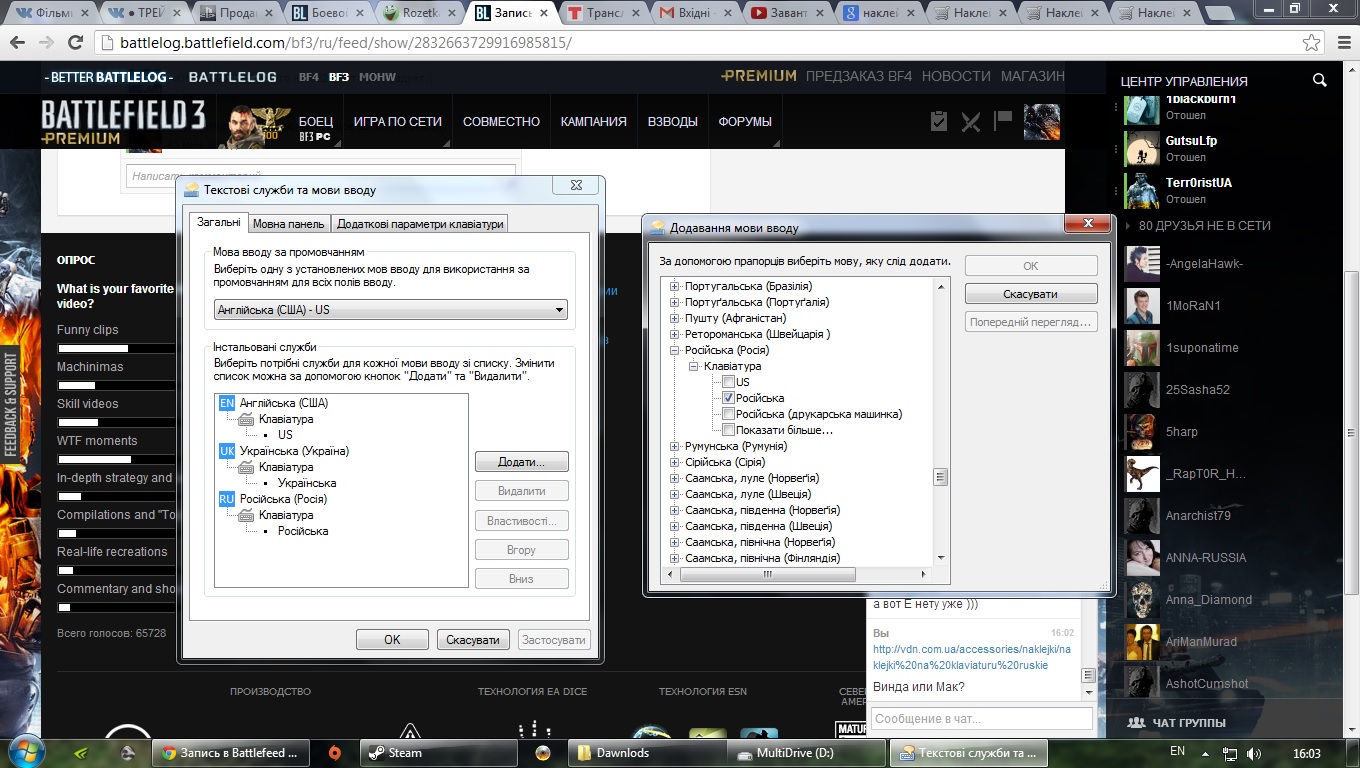Open Додаткові параметри клавіатури tab
The width and height of the screenshot is (1360, 768).
420,224
